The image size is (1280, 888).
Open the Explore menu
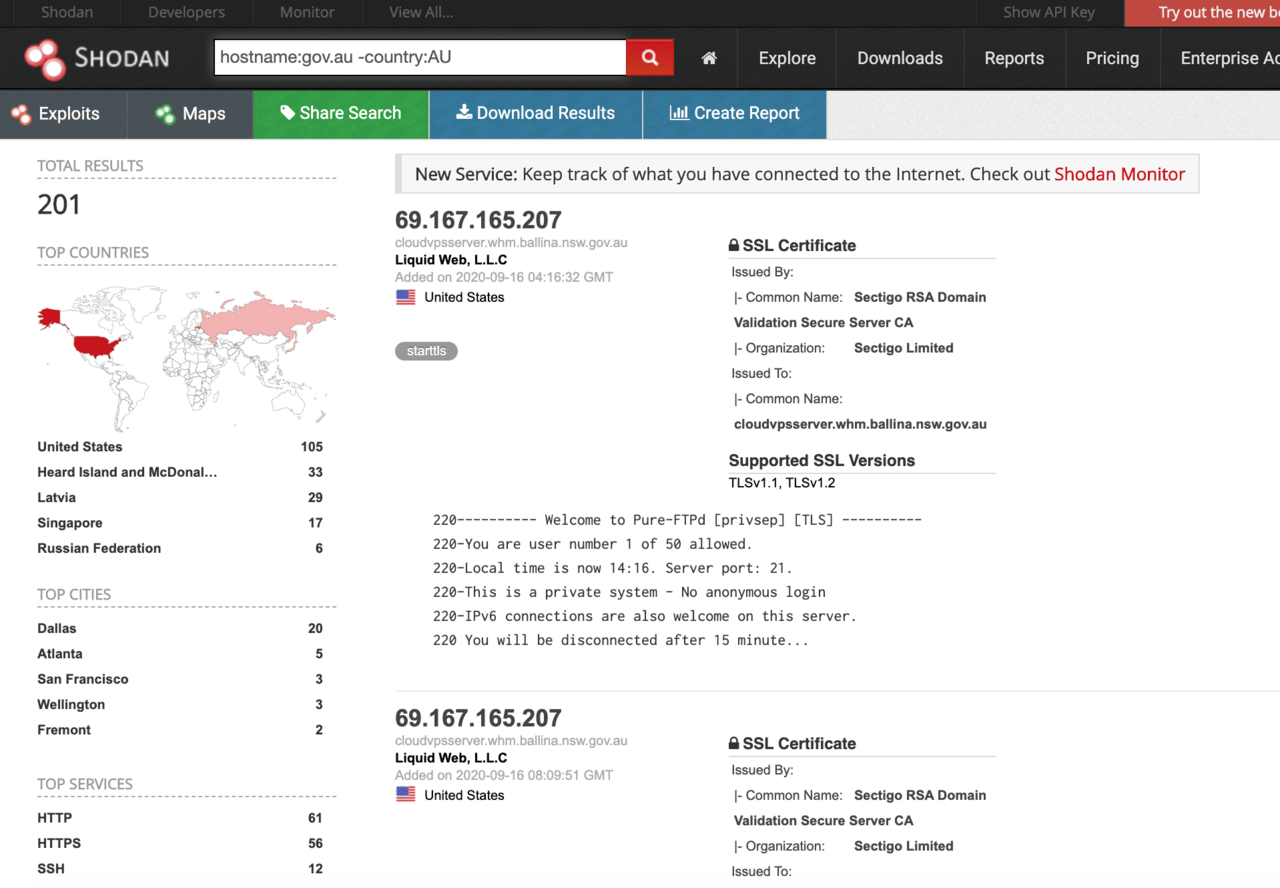click(787, 58)
